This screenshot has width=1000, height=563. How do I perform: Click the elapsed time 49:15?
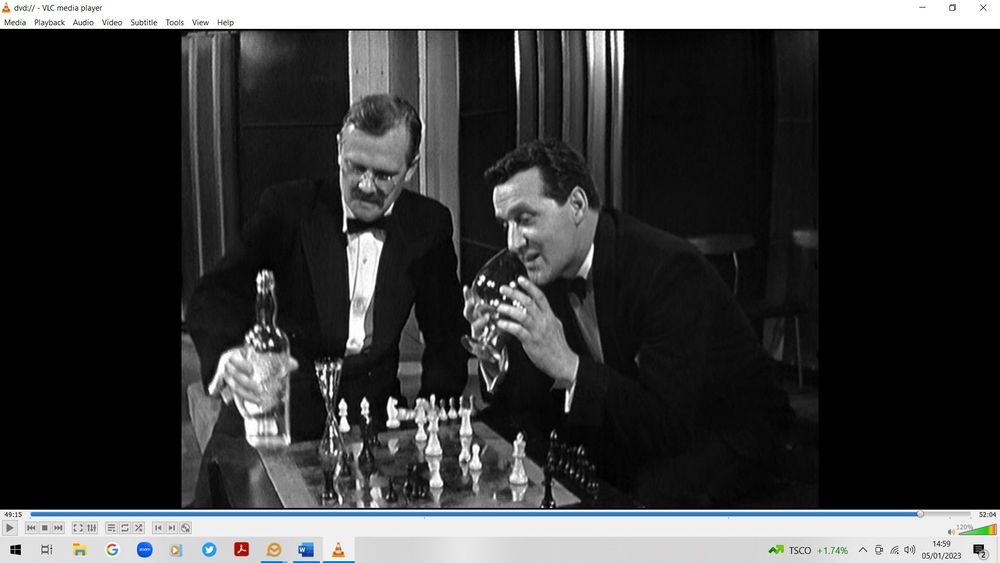(13, 515)
